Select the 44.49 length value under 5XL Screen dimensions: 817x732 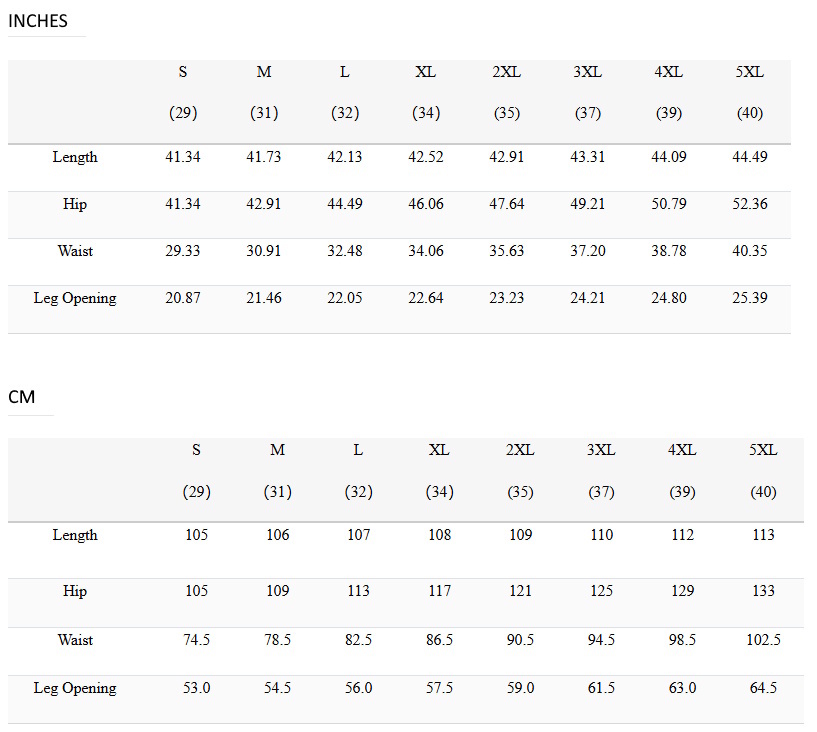(749, 157)
